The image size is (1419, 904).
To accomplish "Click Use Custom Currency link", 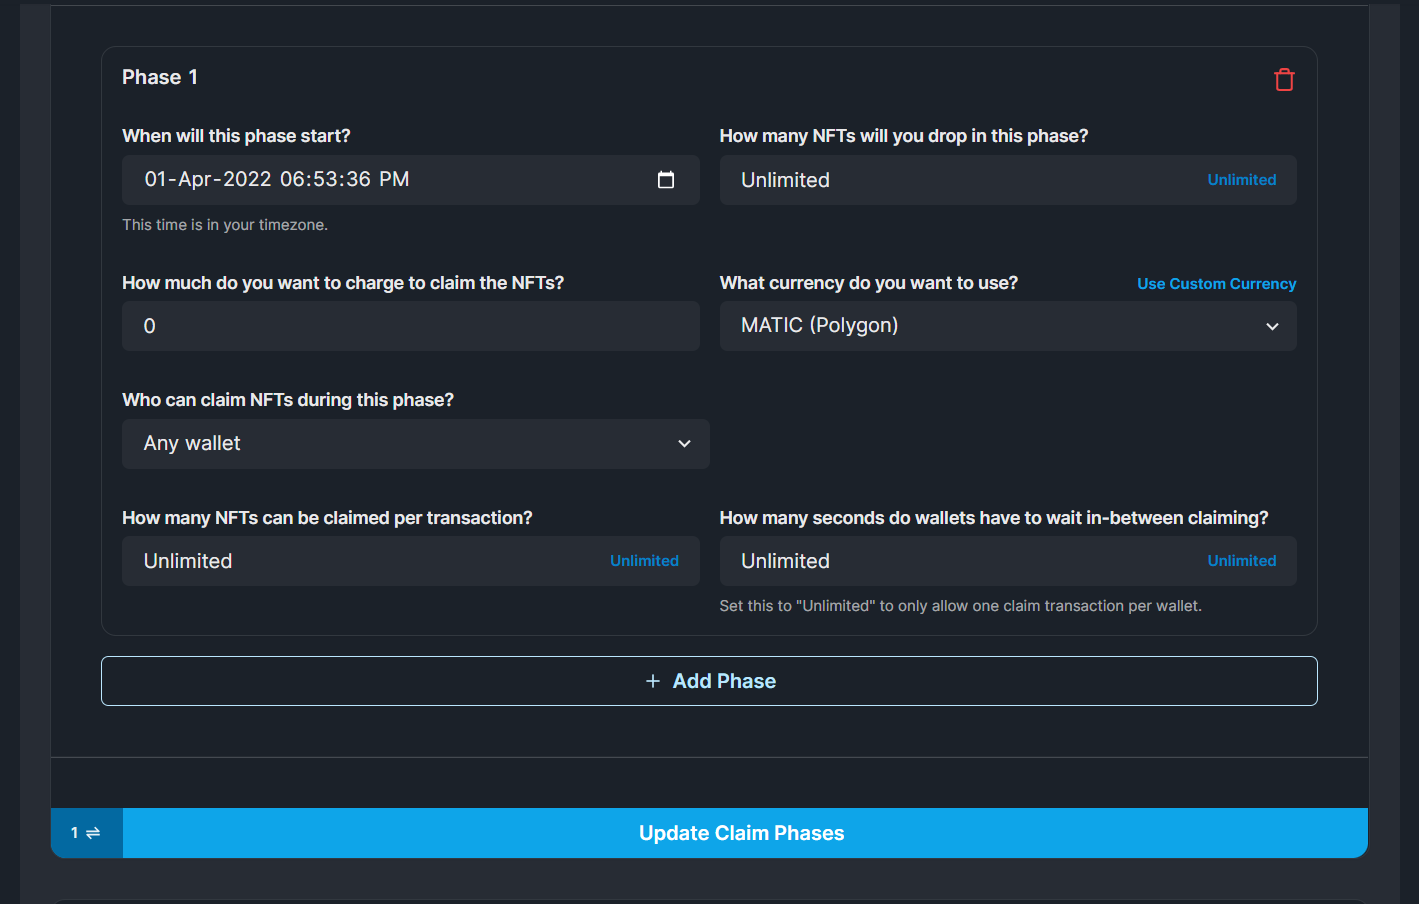I will pyautogui.click(x=1216, y=284).
